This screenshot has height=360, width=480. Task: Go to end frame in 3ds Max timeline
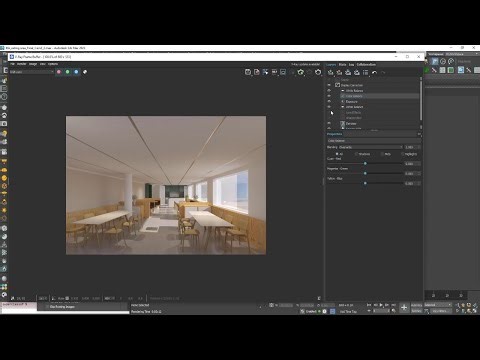coord(393,305)
